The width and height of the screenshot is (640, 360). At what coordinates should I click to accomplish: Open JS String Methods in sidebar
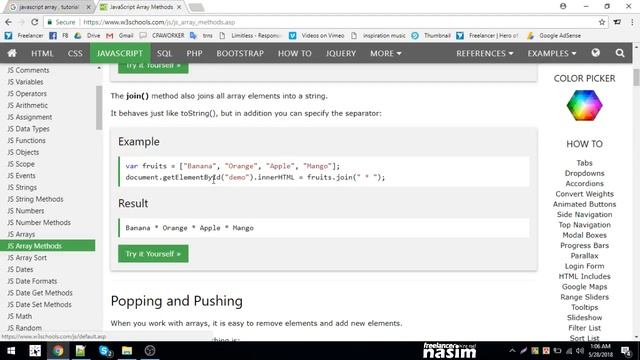click(x=36, y=199)
